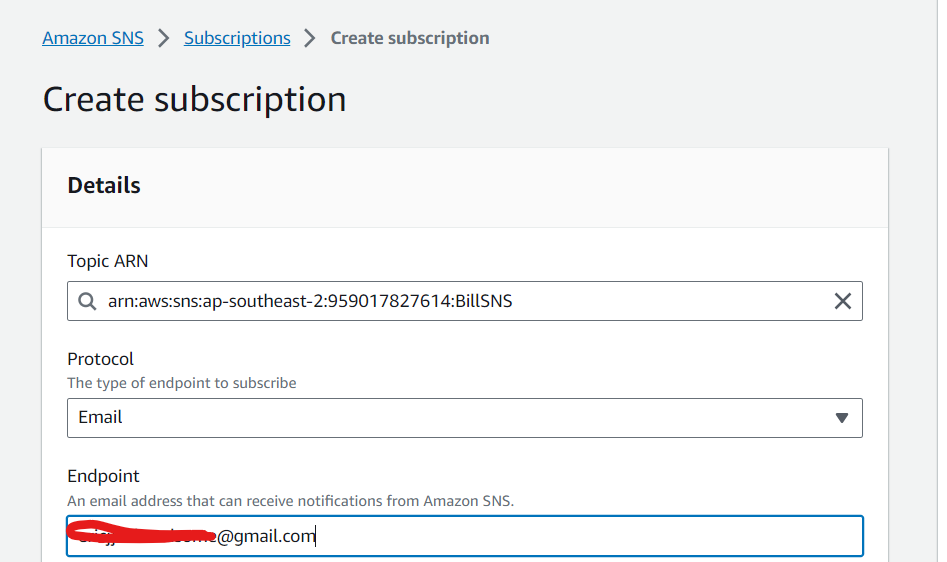Click the Create subscription page heading
The height and width of the screenshot is (562, 947).
pos(194,99)
